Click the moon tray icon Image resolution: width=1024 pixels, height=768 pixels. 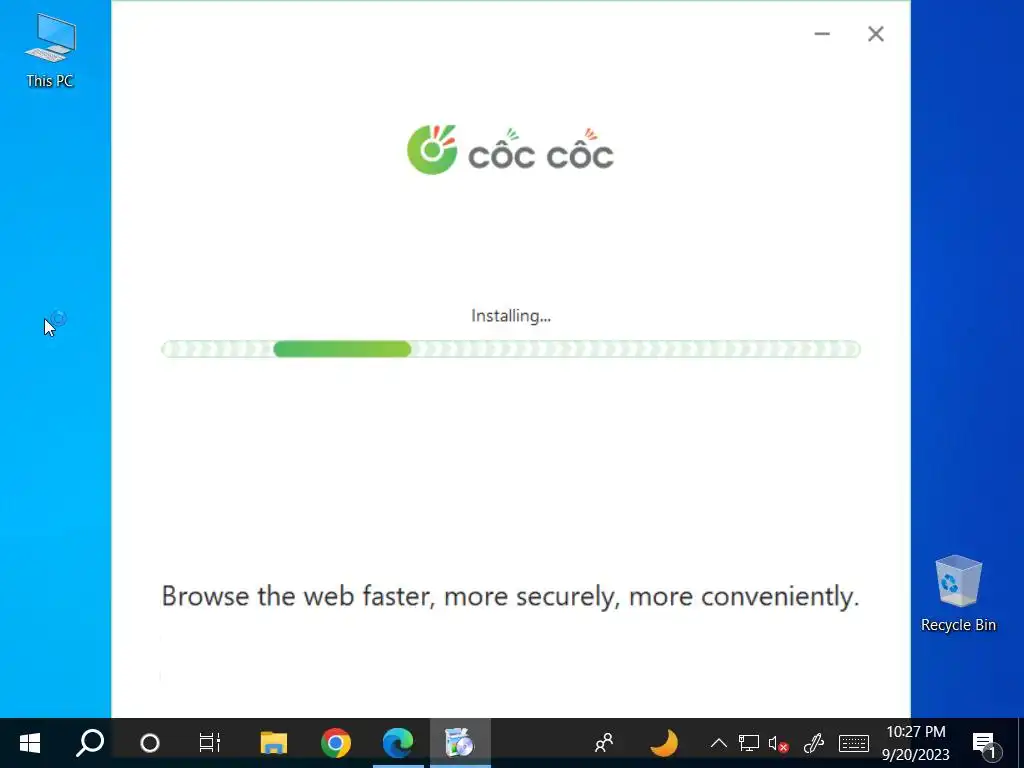[664, 743]
